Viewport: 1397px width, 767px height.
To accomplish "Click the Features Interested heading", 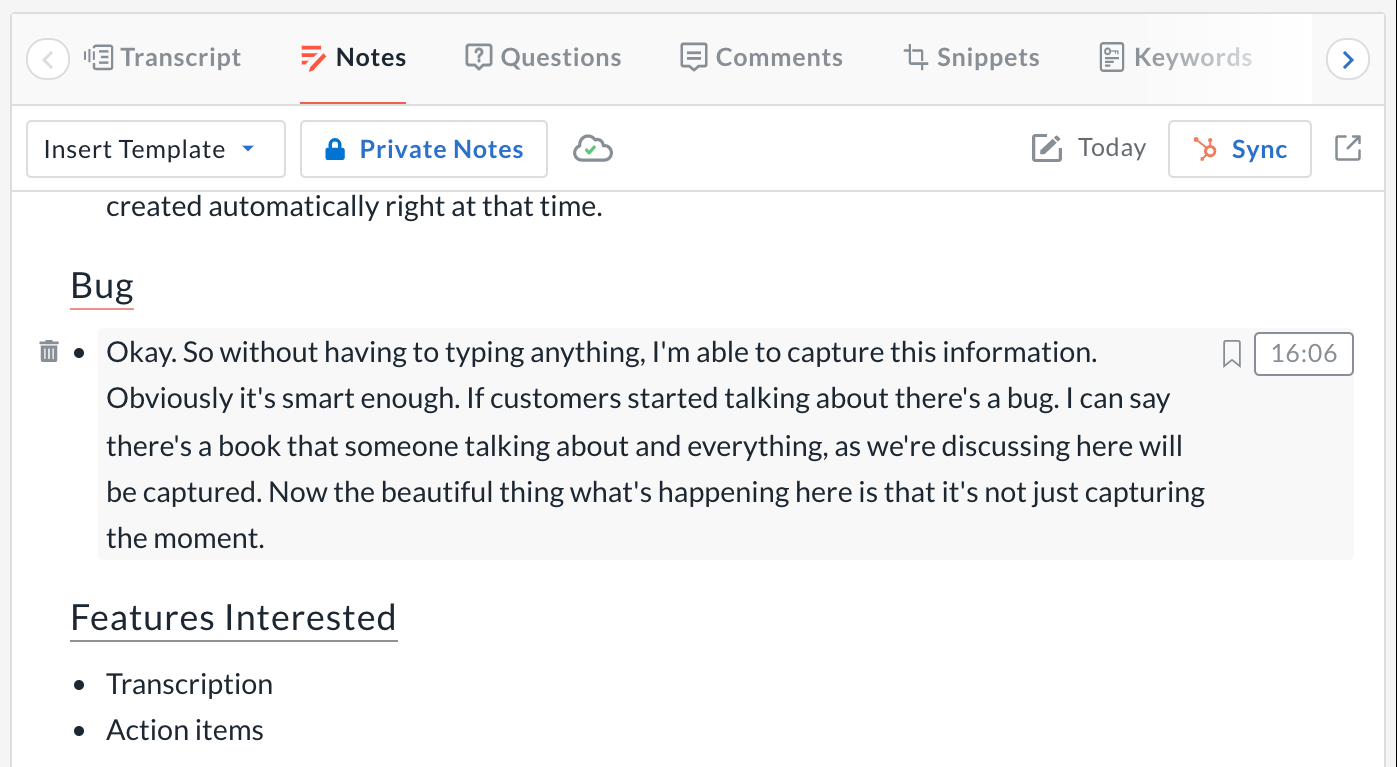I will pyautogui.click(x=233, y=617).
